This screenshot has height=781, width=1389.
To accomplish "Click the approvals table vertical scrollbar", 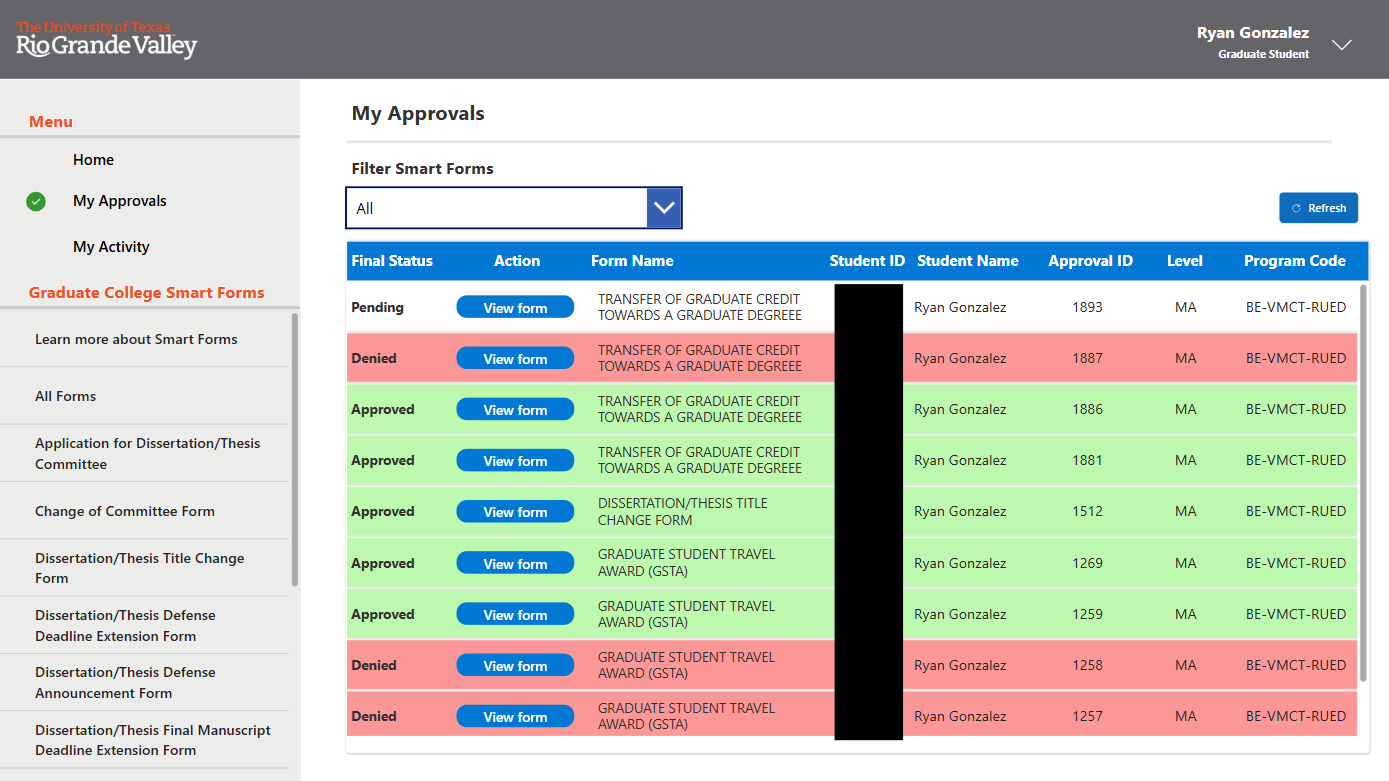I will 1362,480.
